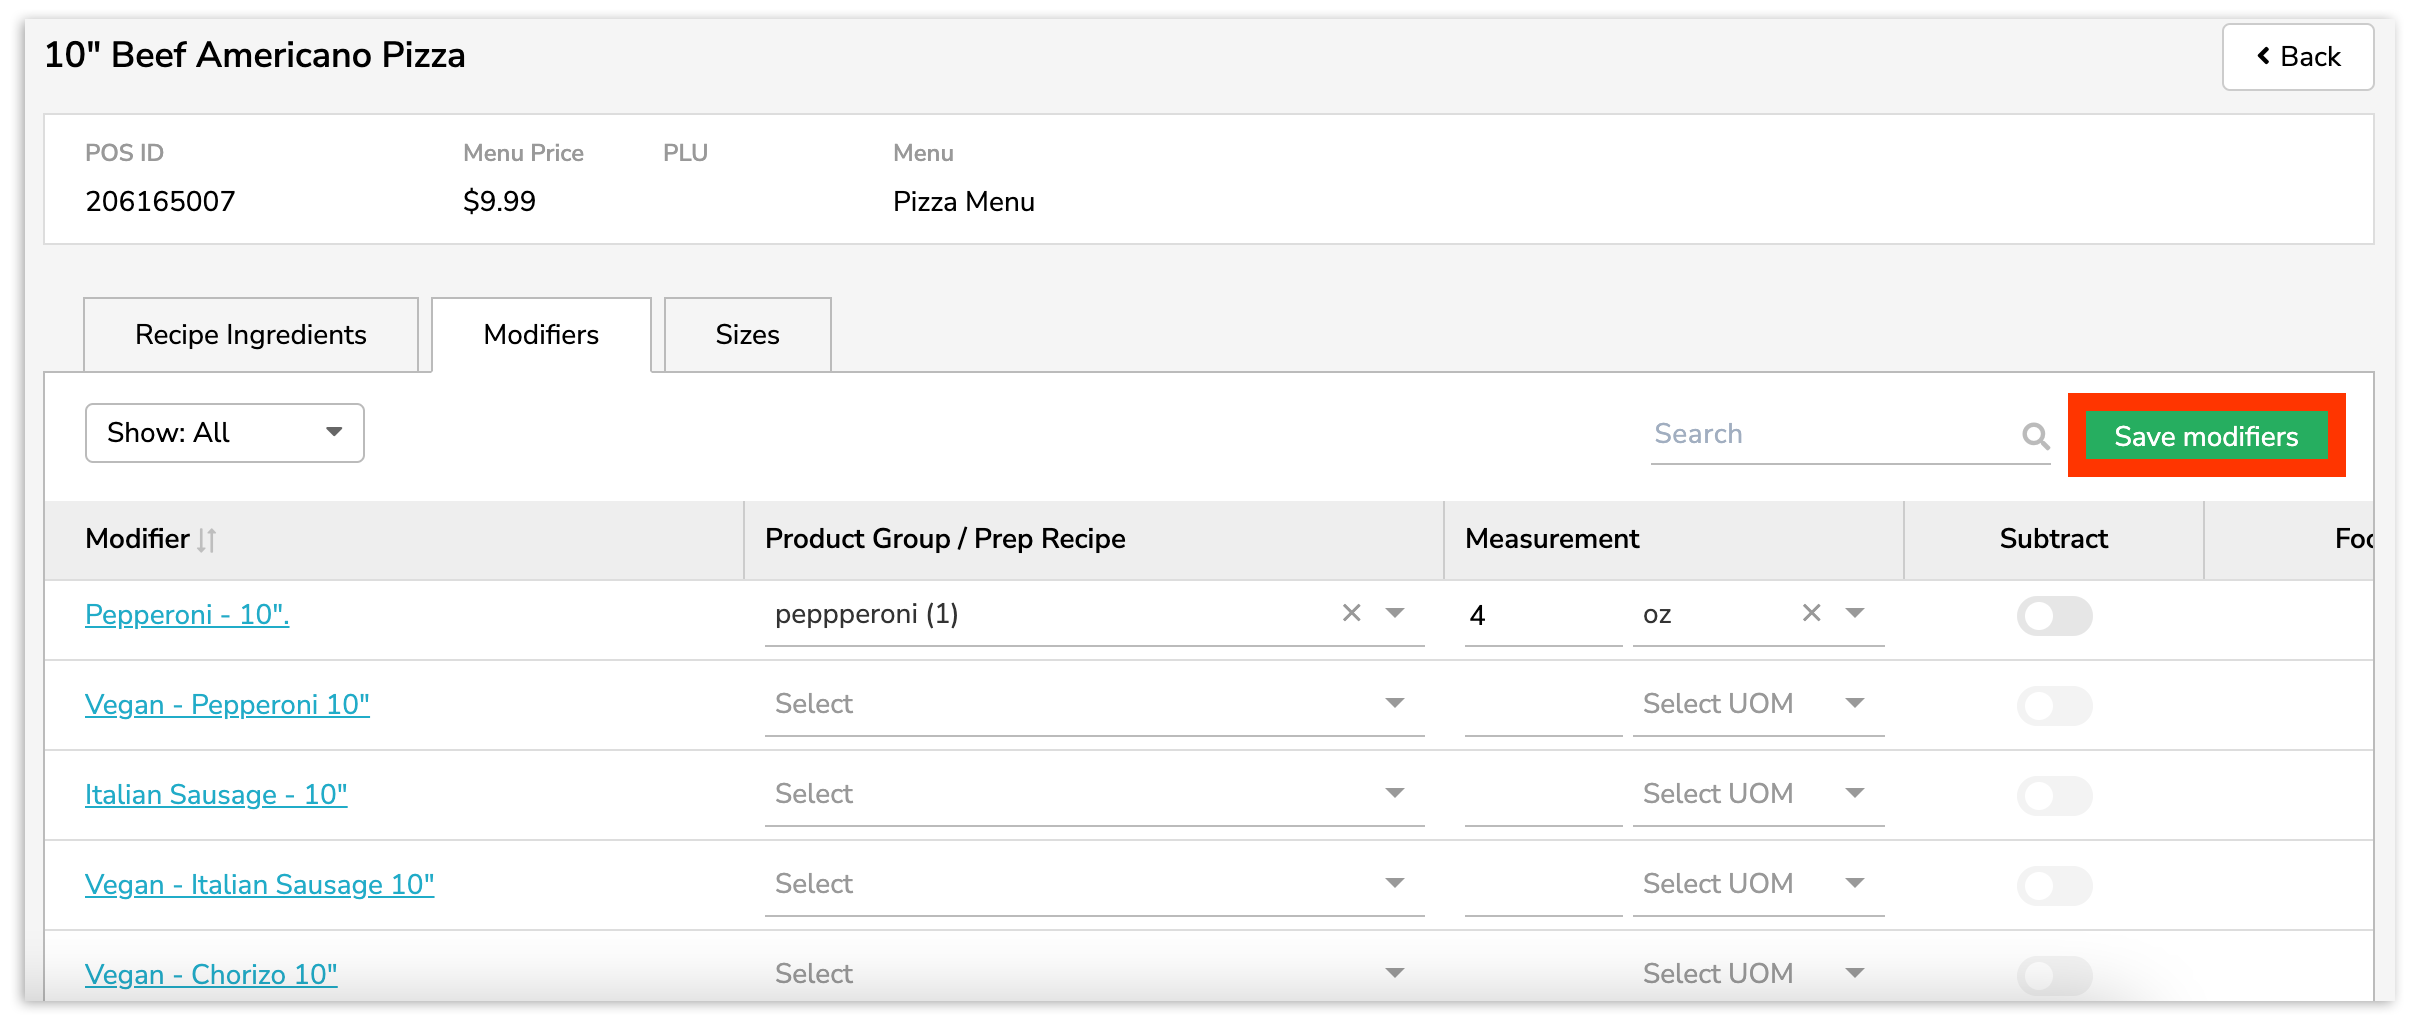The image size is (2420, 1020).
Task: Open the Vegan - Chorizo 10" modifier link
Action: 211,974
